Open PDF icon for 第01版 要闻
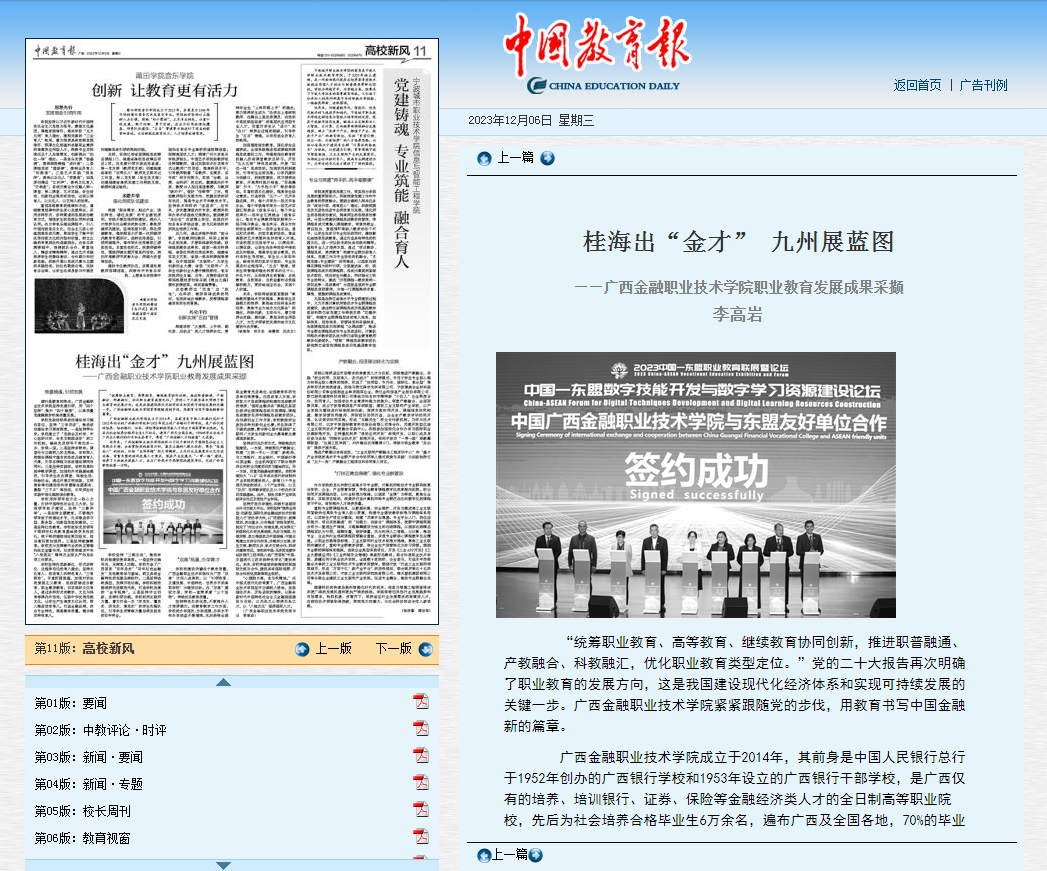This screenshot has height=871, width=1047. pos(421,702)
